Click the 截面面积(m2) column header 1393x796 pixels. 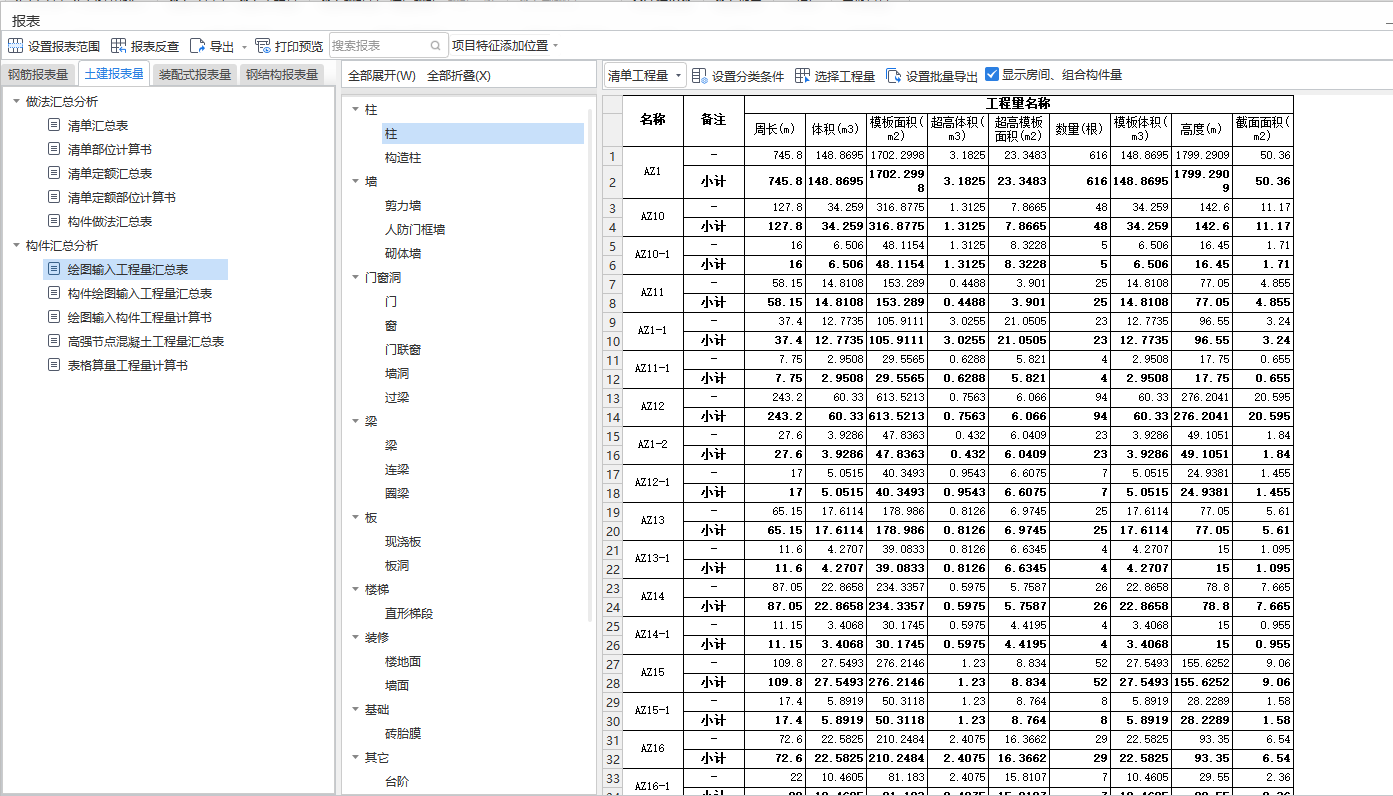[1262, 129]
